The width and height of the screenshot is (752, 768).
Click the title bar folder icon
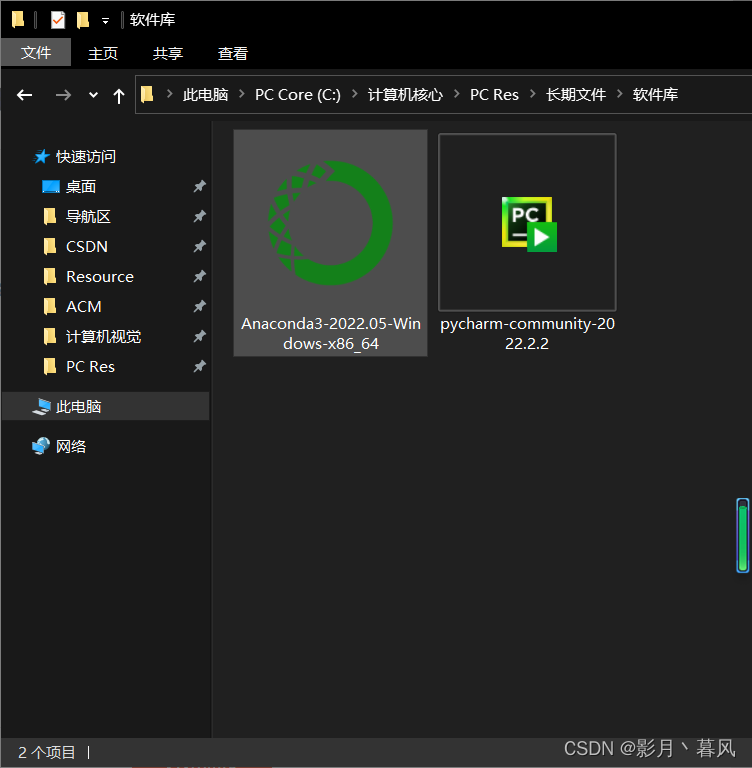[18, 20]
